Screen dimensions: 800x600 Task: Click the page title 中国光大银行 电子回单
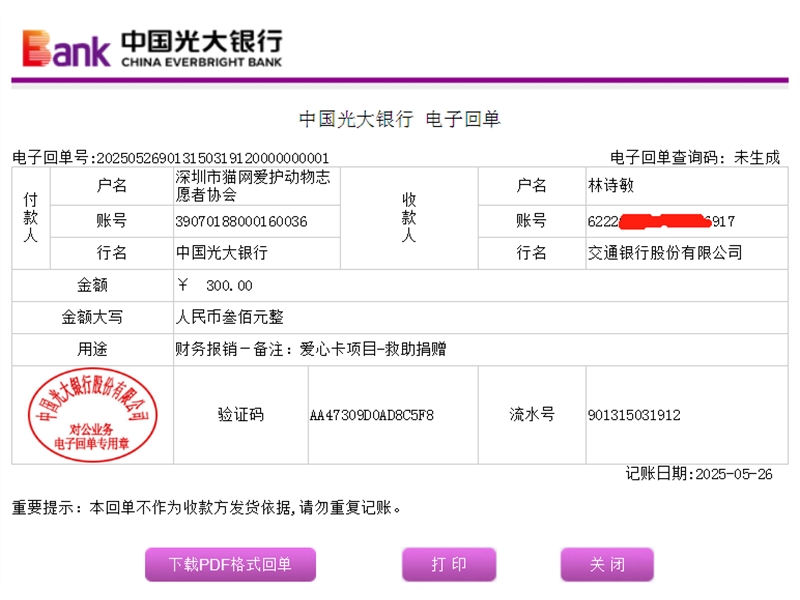(399, 119)
